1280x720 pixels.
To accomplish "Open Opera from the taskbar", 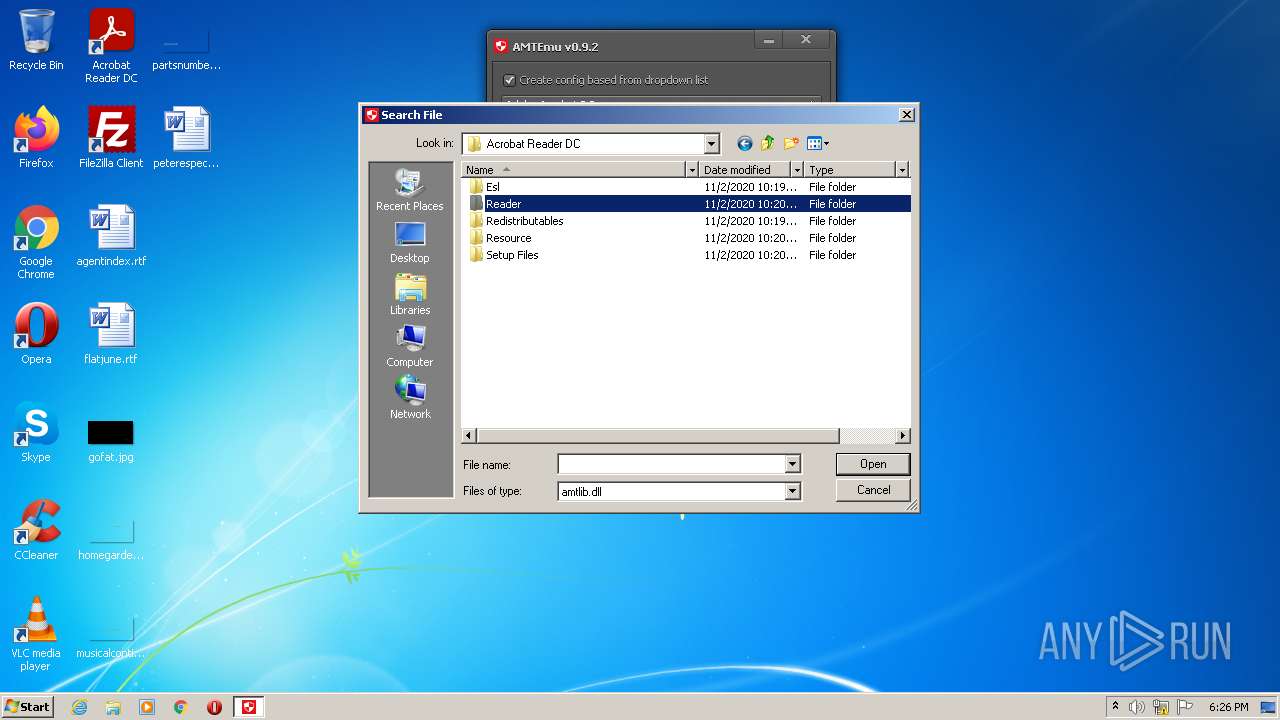I will (214, 707).
